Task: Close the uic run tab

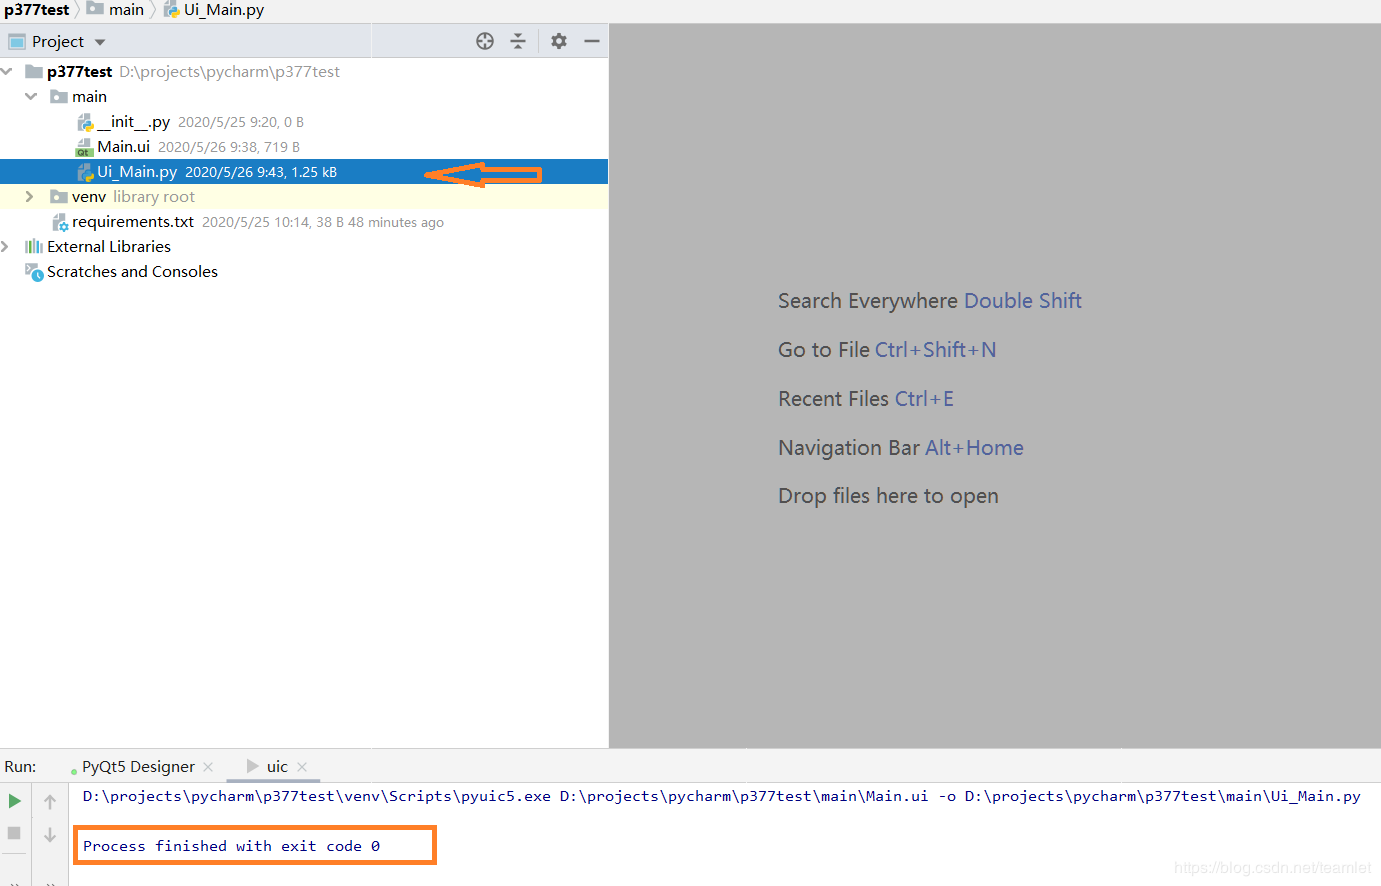Action: [302, 767]
